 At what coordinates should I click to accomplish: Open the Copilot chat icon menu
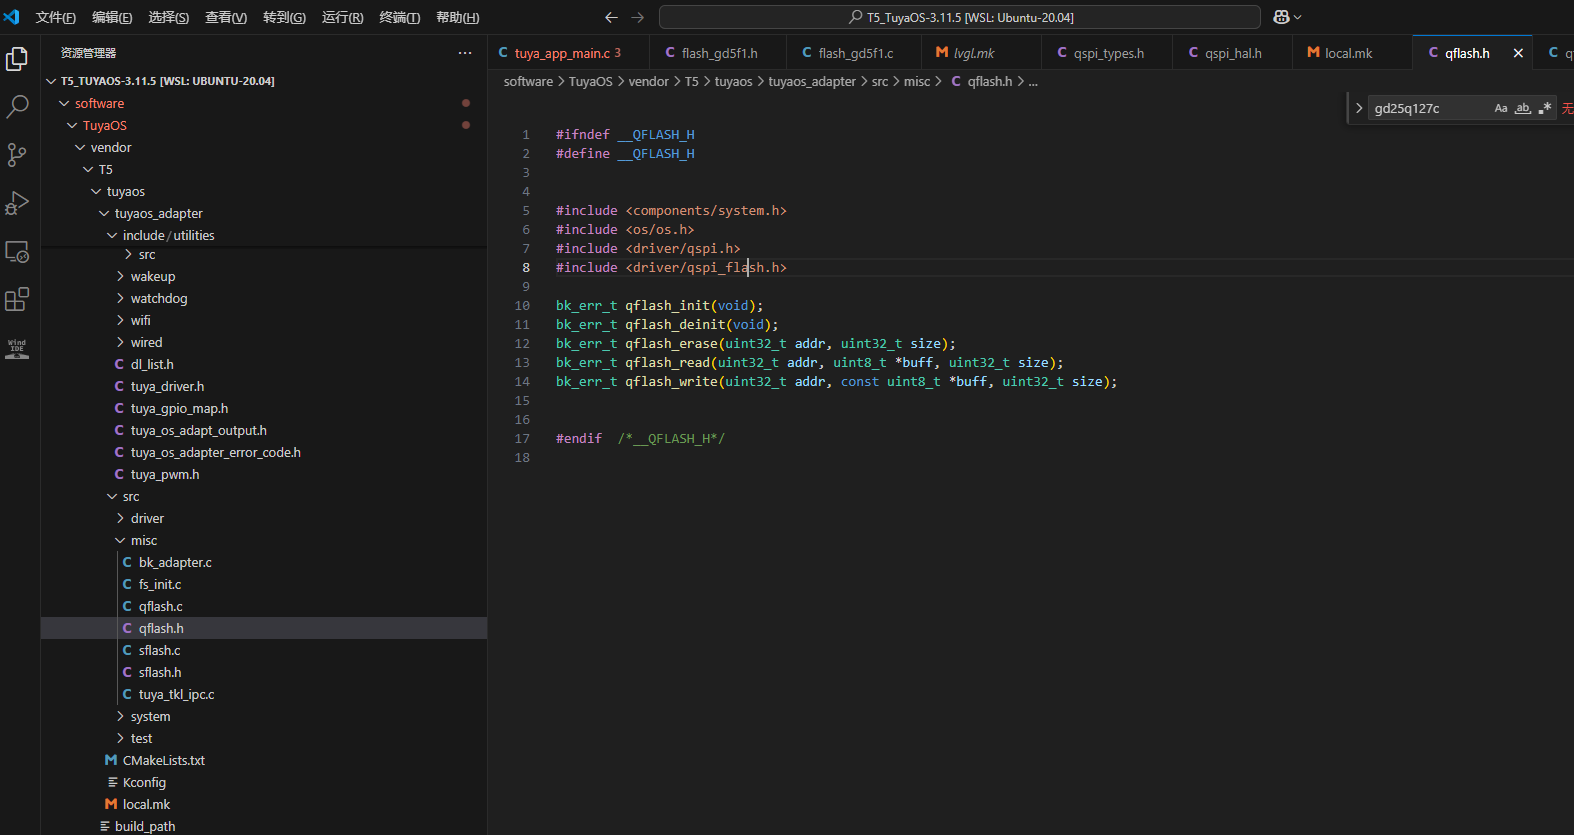(x=1287, y=17)
